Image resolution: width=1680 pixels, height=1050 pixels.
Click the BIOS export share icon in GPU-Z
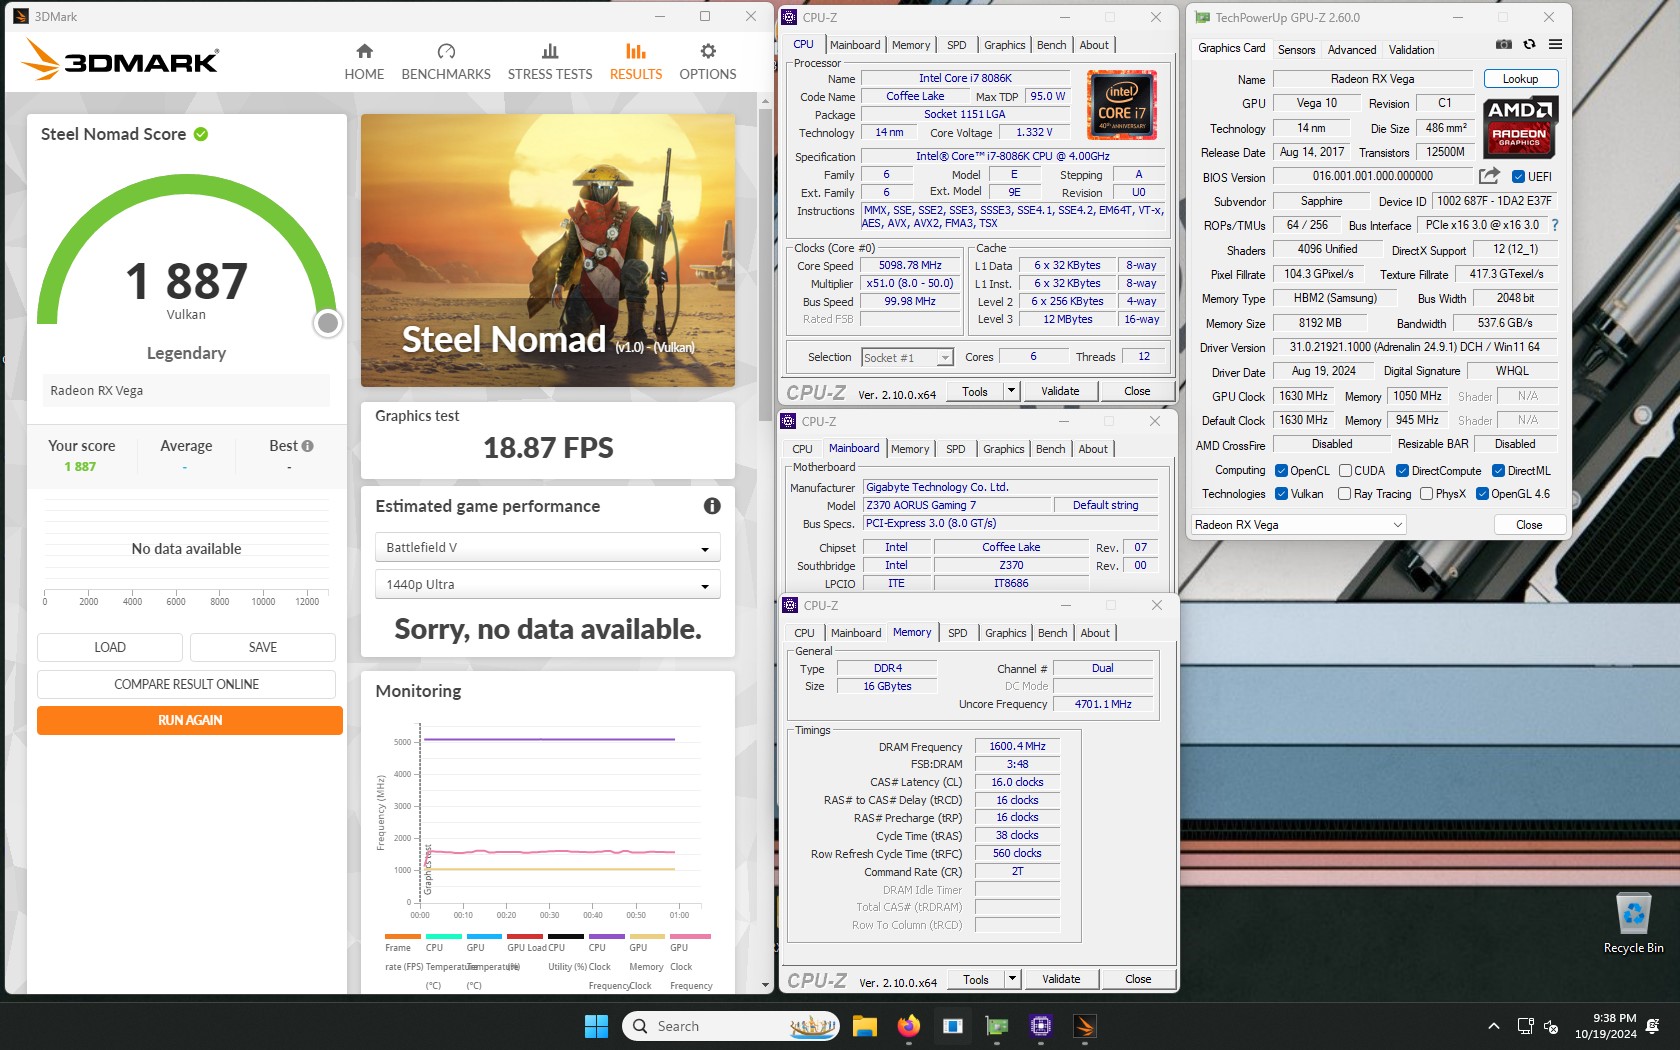click(x=1489, y=176)
